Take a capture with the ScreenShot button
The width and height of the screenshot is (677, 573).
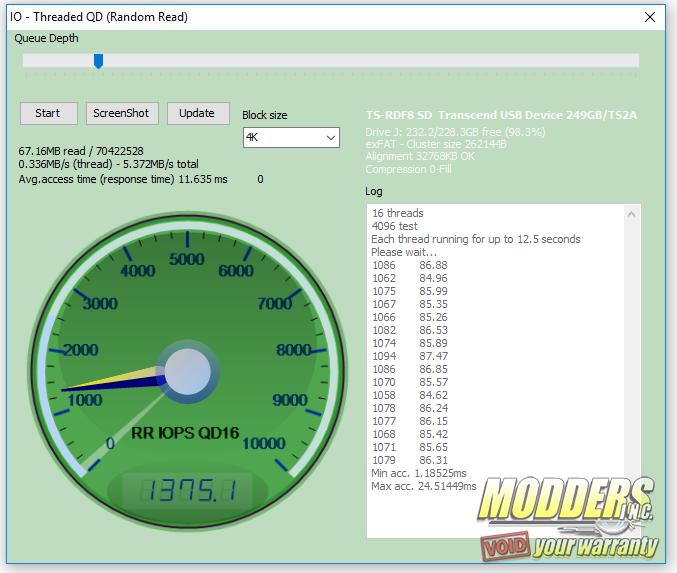(122, 114)
